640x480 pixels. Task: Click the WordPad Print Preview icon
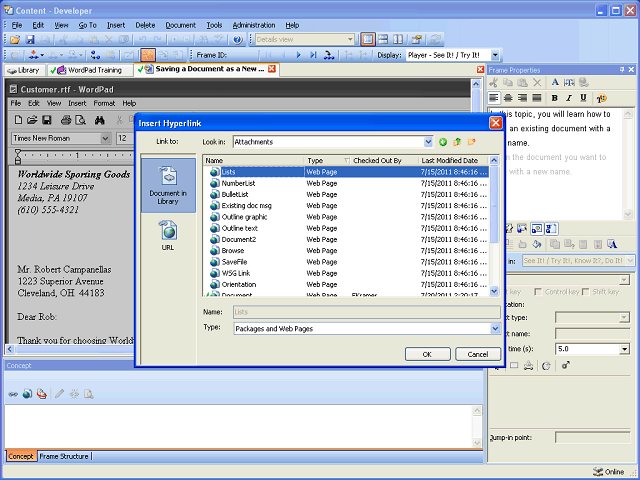click(80, 120)
